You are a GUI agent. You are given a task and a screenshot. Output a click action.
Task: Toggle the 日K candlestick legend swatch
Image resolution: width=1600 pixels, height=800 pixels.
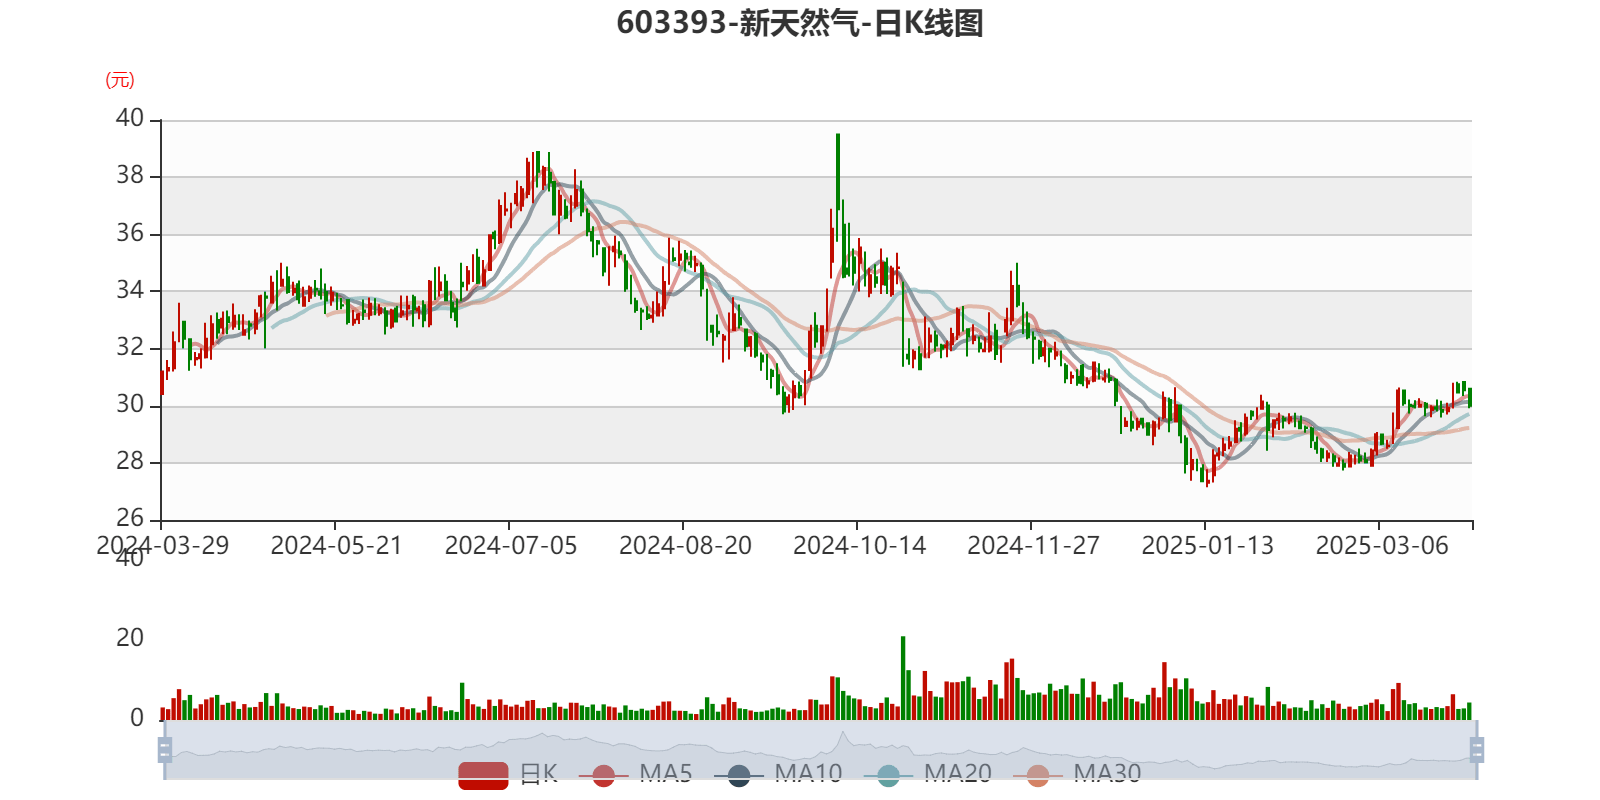pyautogui.click(x=483, y=774)
